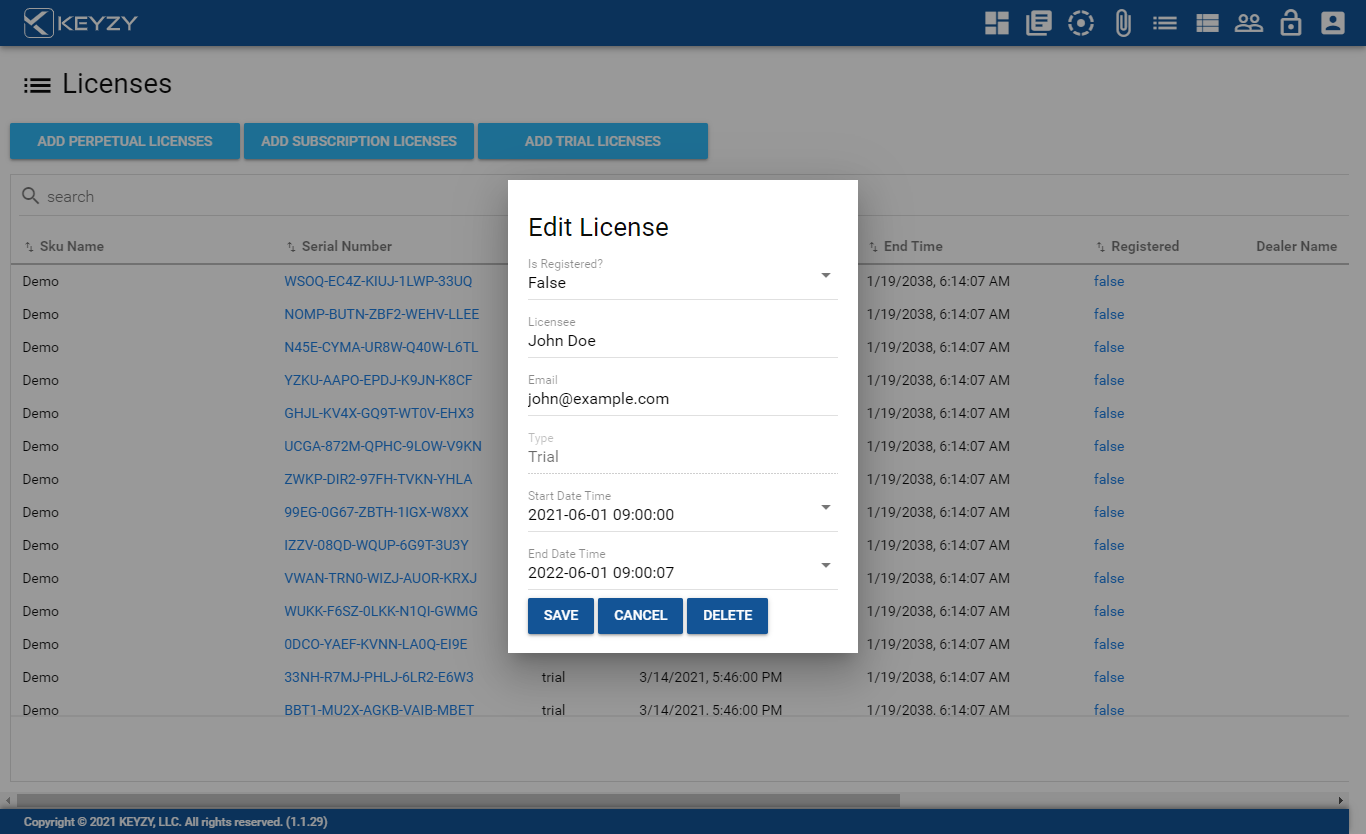Save the edited license

(x=560, y=615)
